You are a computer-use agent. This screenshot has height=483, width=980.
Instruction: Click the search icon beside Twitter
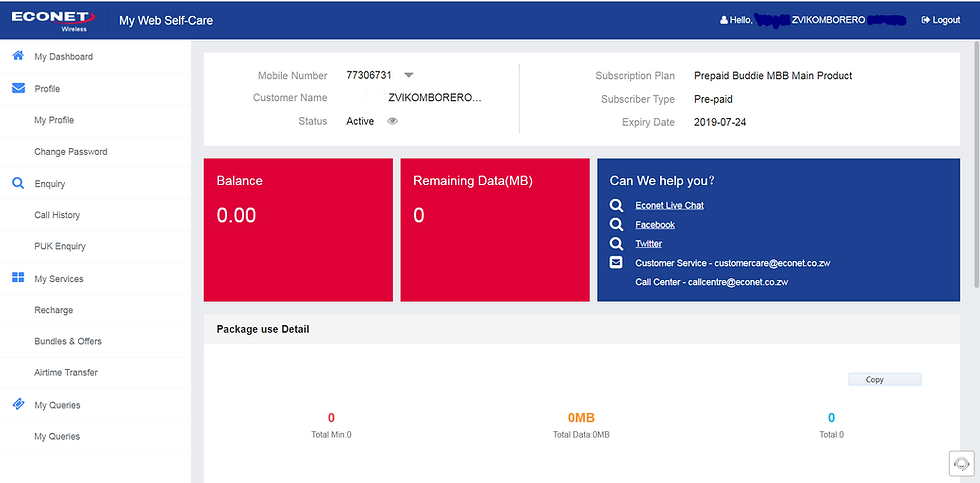point(616,244)
